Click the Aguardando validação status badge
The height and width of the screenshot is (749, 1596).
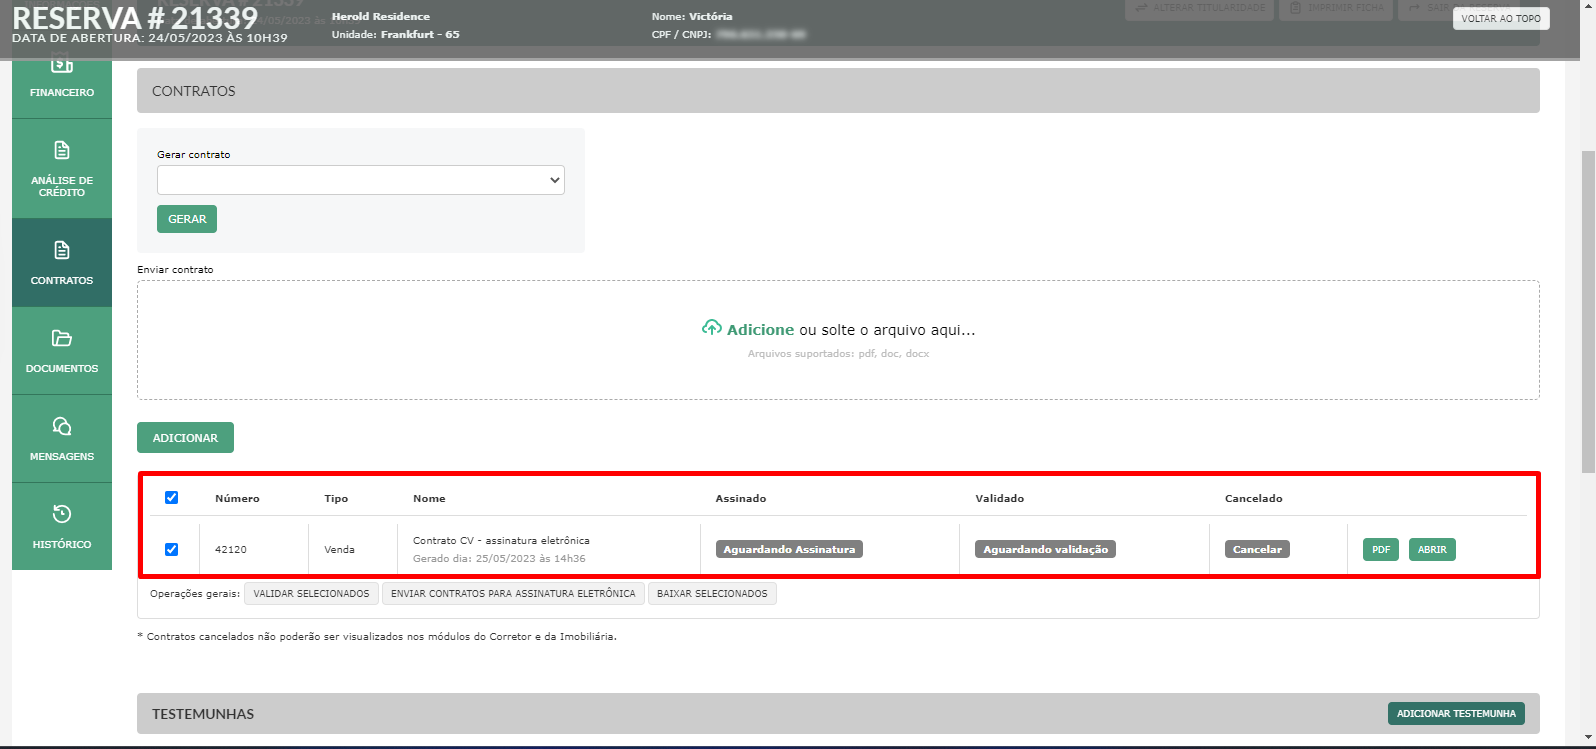click(x=1045, y=549)
